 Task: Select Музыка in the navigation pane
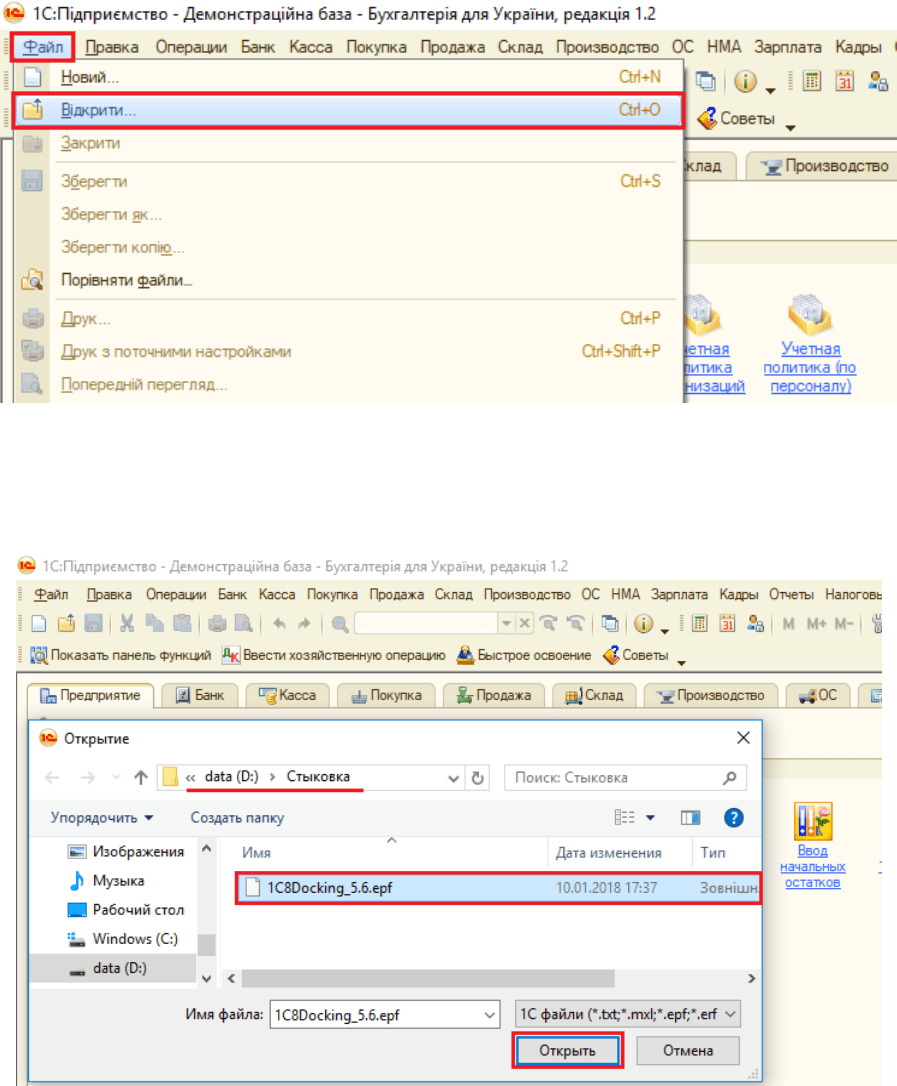tap(107, 881)
